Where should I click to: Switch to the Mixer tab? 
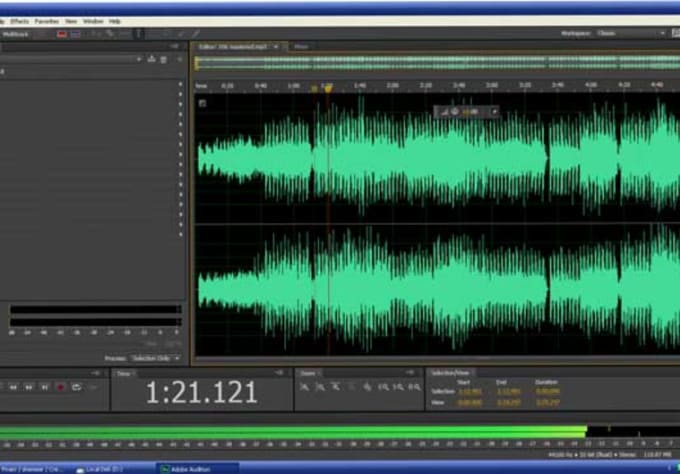301,47
